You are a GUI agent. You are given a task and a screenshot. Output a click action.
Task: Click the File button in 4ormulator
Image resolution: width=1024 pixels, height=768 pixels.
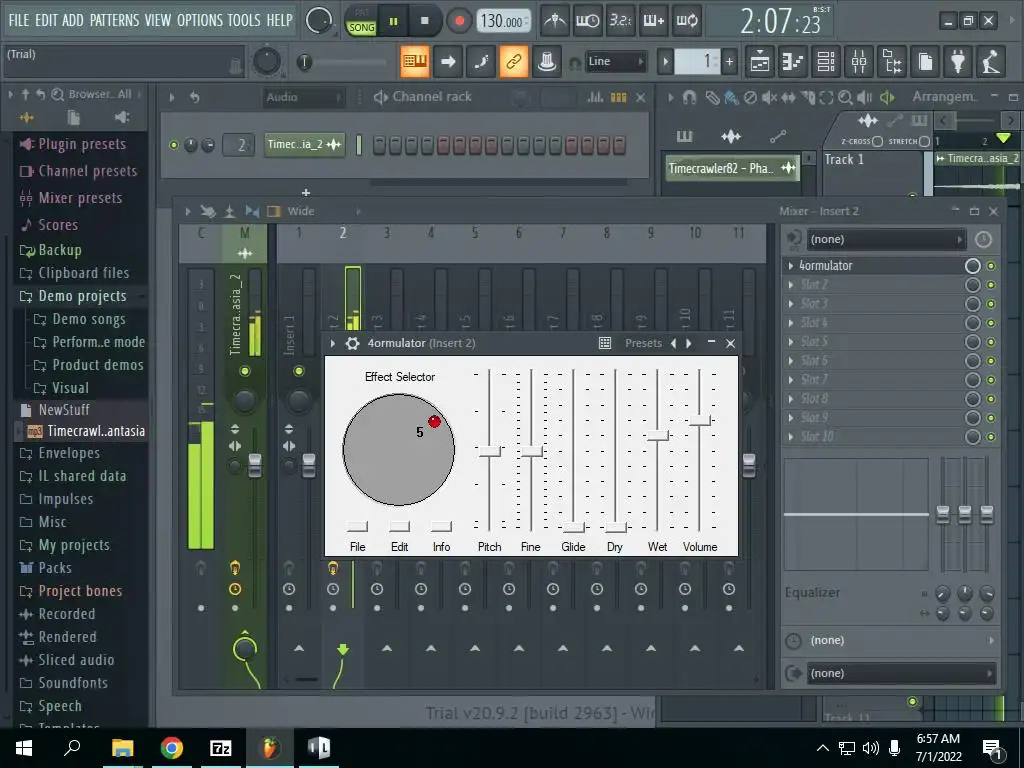pos(357,526)
